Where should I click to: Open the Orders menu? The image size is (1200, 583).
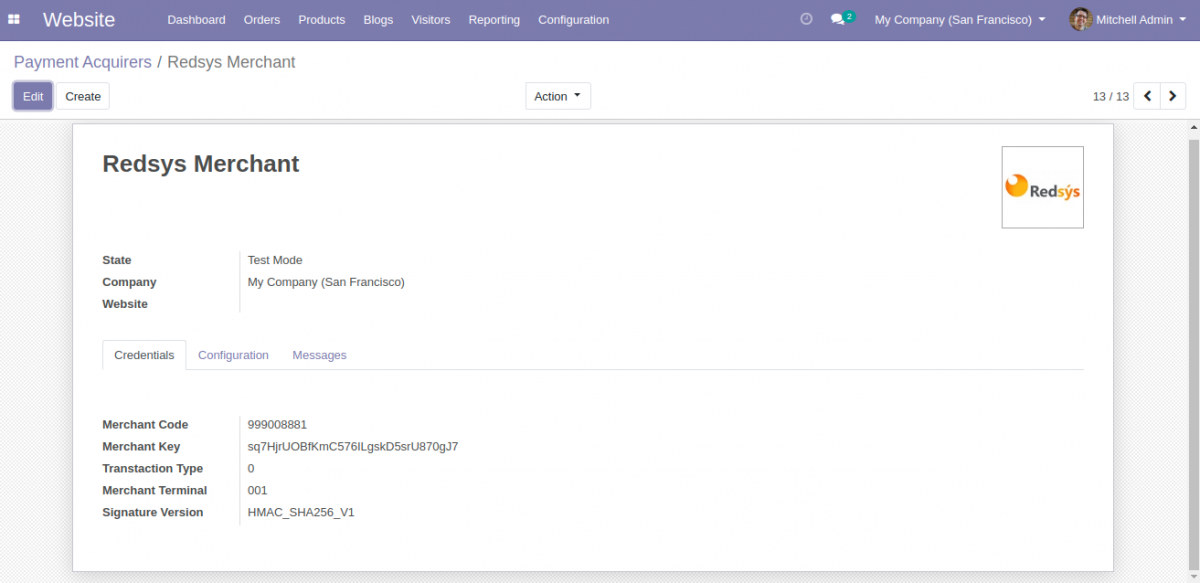(262, 19)
